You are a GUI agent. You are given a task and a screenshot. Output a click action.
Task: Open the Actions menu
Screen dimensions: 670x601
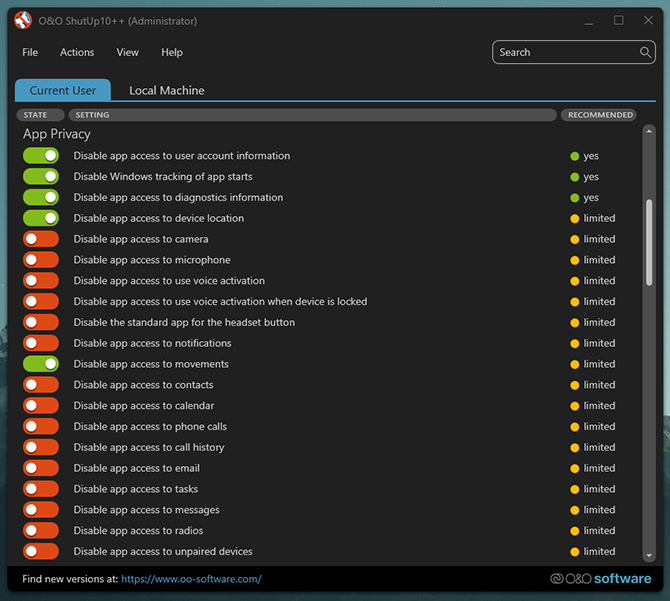pyautogui.click(x=77, y=52)
